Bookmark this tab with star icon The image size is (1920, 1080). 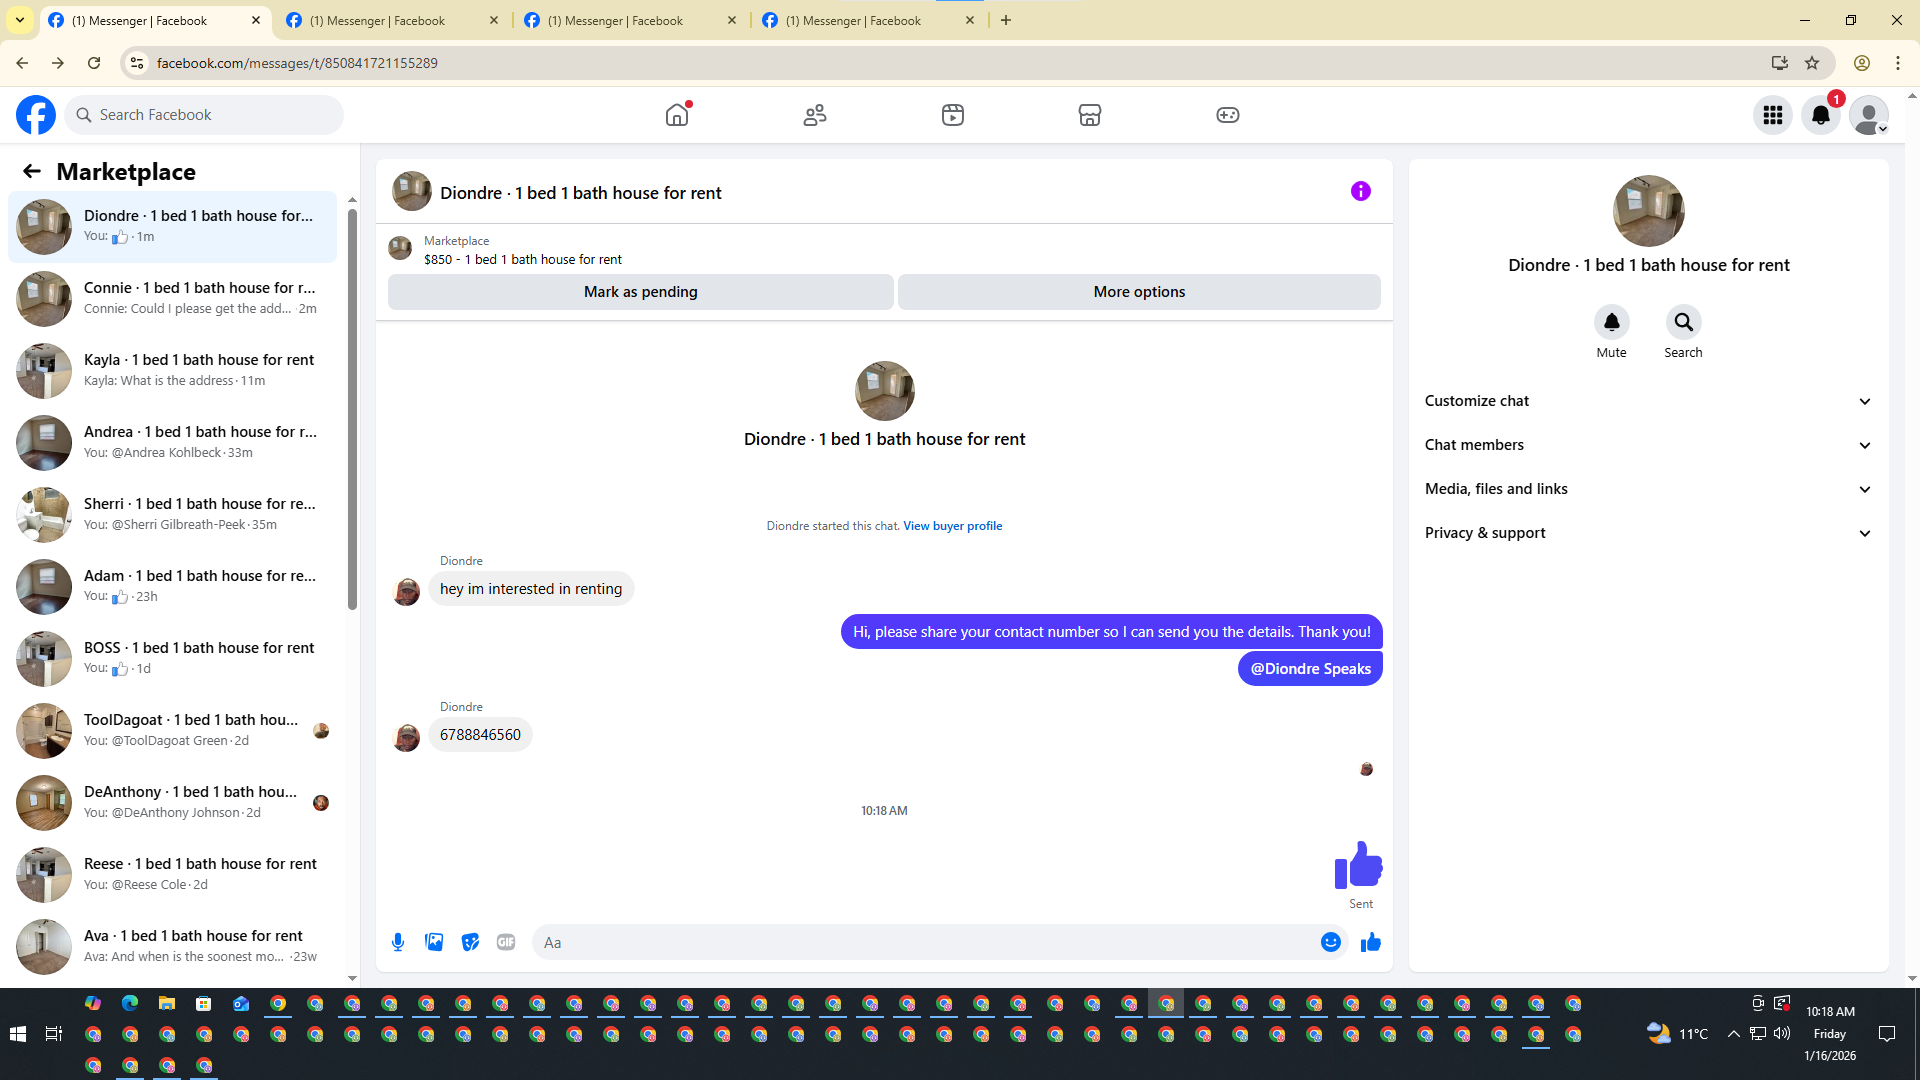pos(1812,63)
